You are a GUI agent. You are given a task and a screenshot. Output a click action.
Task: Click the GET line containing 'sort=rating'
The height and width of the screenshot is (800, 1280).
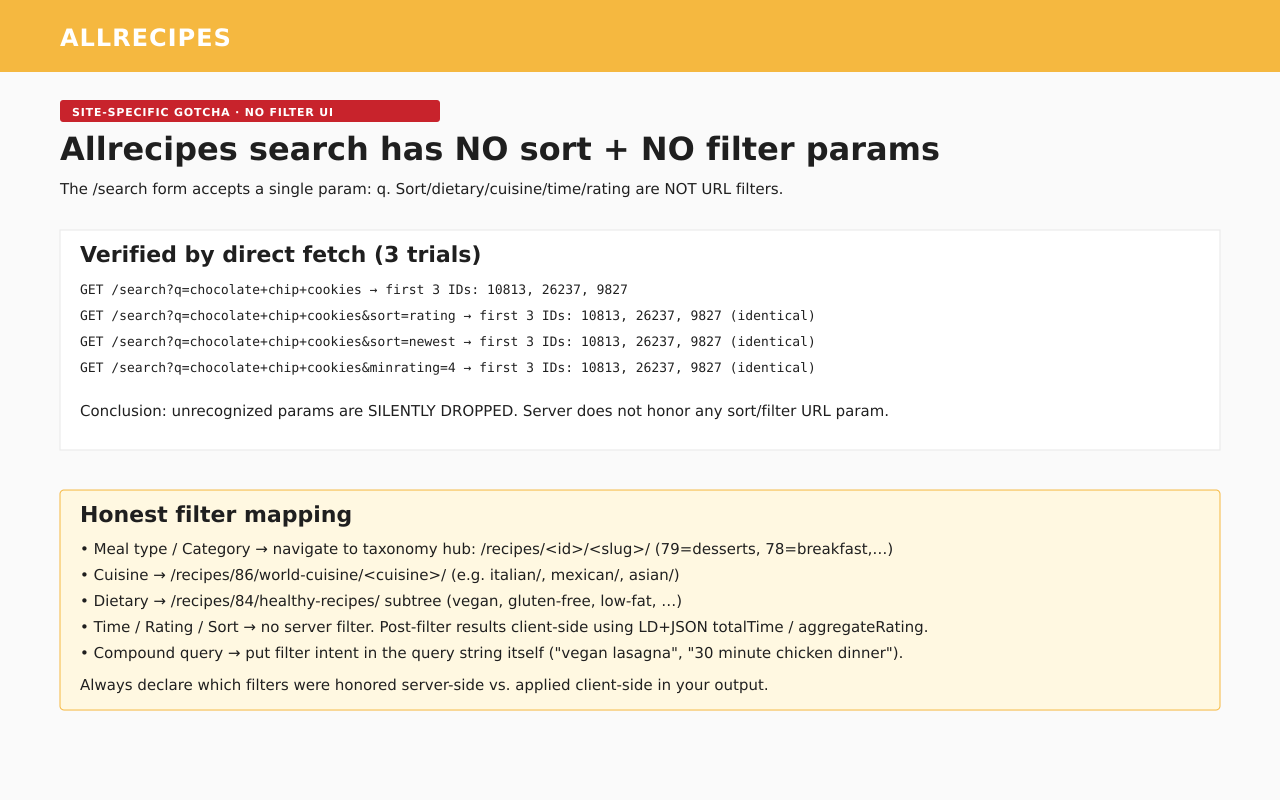click(447, 316)
